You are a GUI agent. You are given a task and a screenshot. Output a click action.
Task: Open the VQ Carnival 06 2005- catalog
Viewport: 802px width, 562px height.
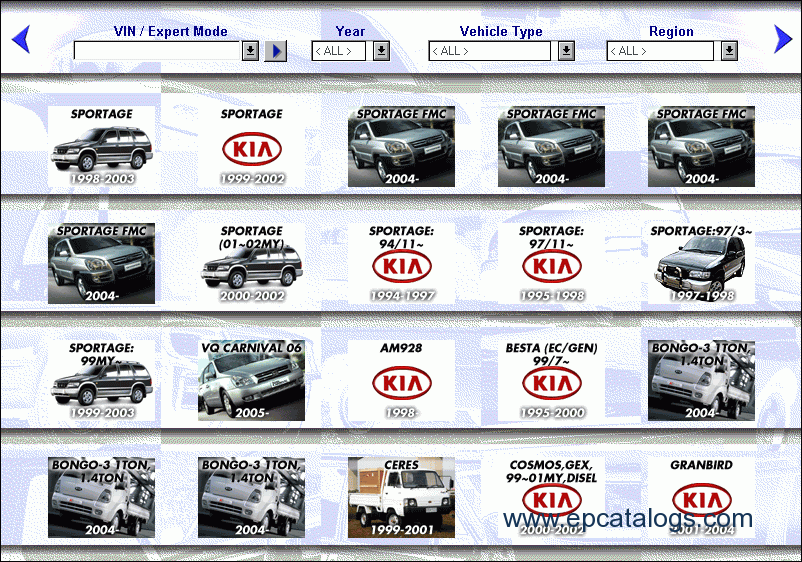point(251,380)
